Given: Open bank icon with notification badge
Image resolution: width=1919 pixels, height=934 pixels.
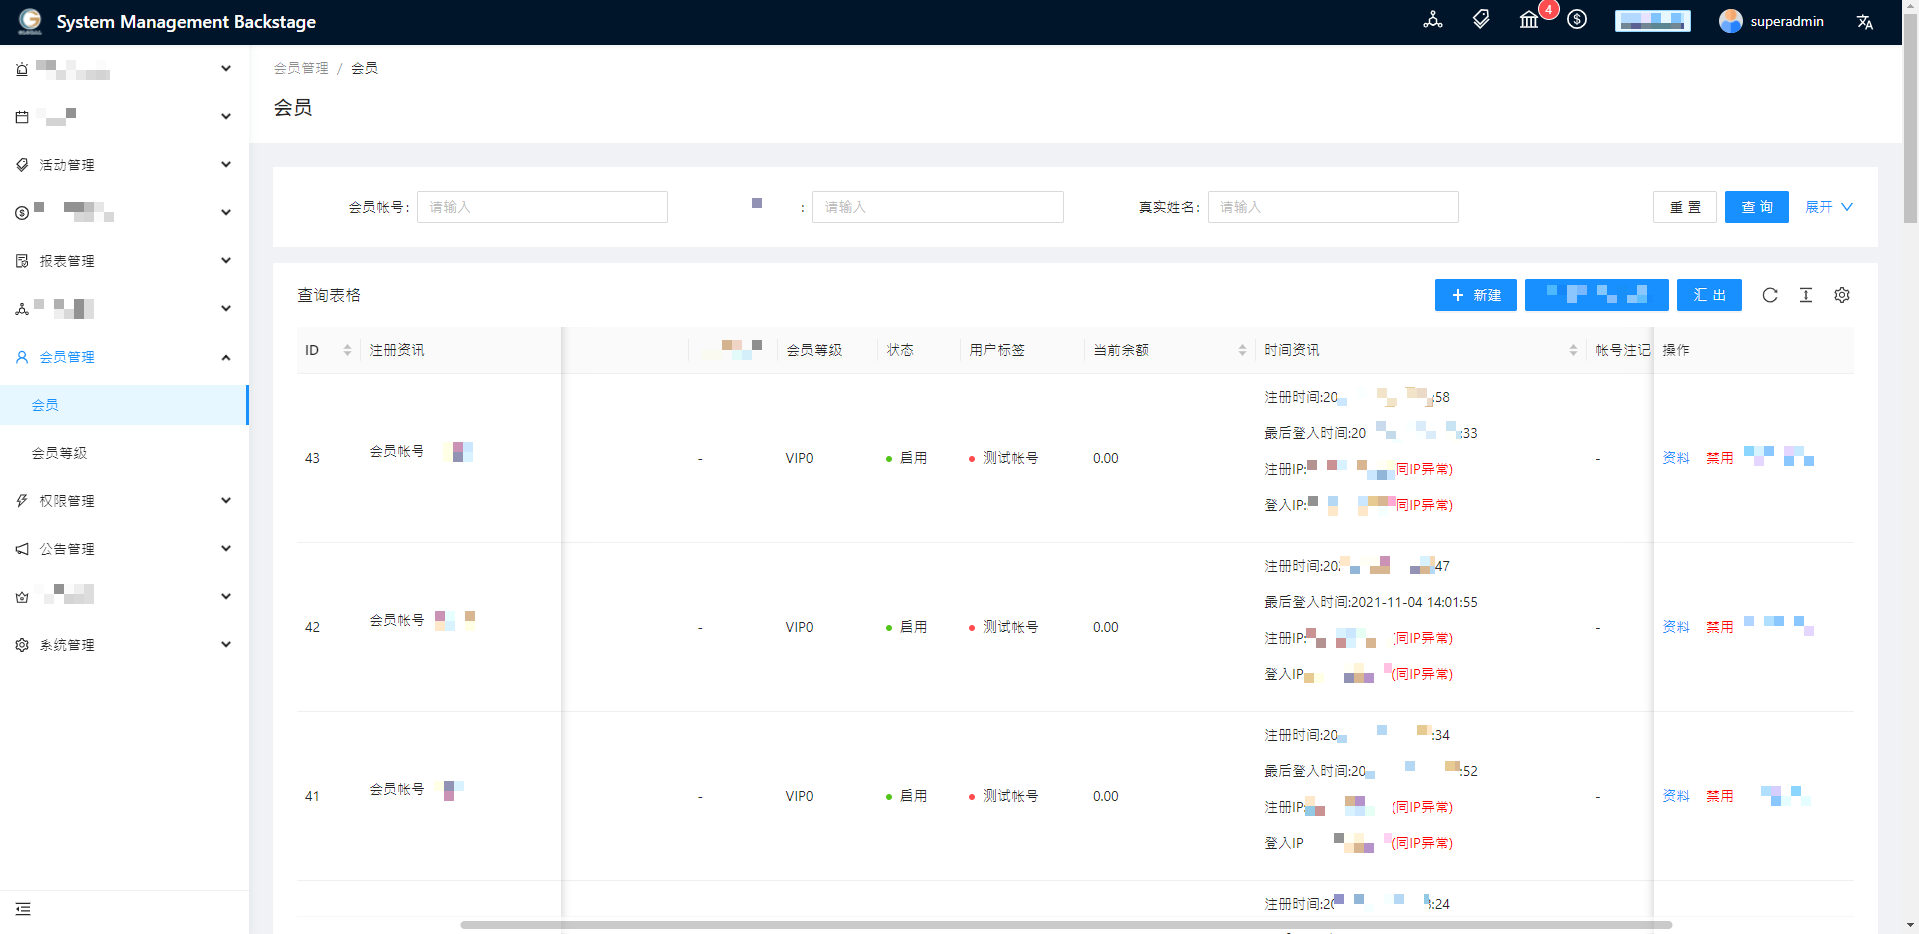Looking at the screenshot, I should point(1529,20).
